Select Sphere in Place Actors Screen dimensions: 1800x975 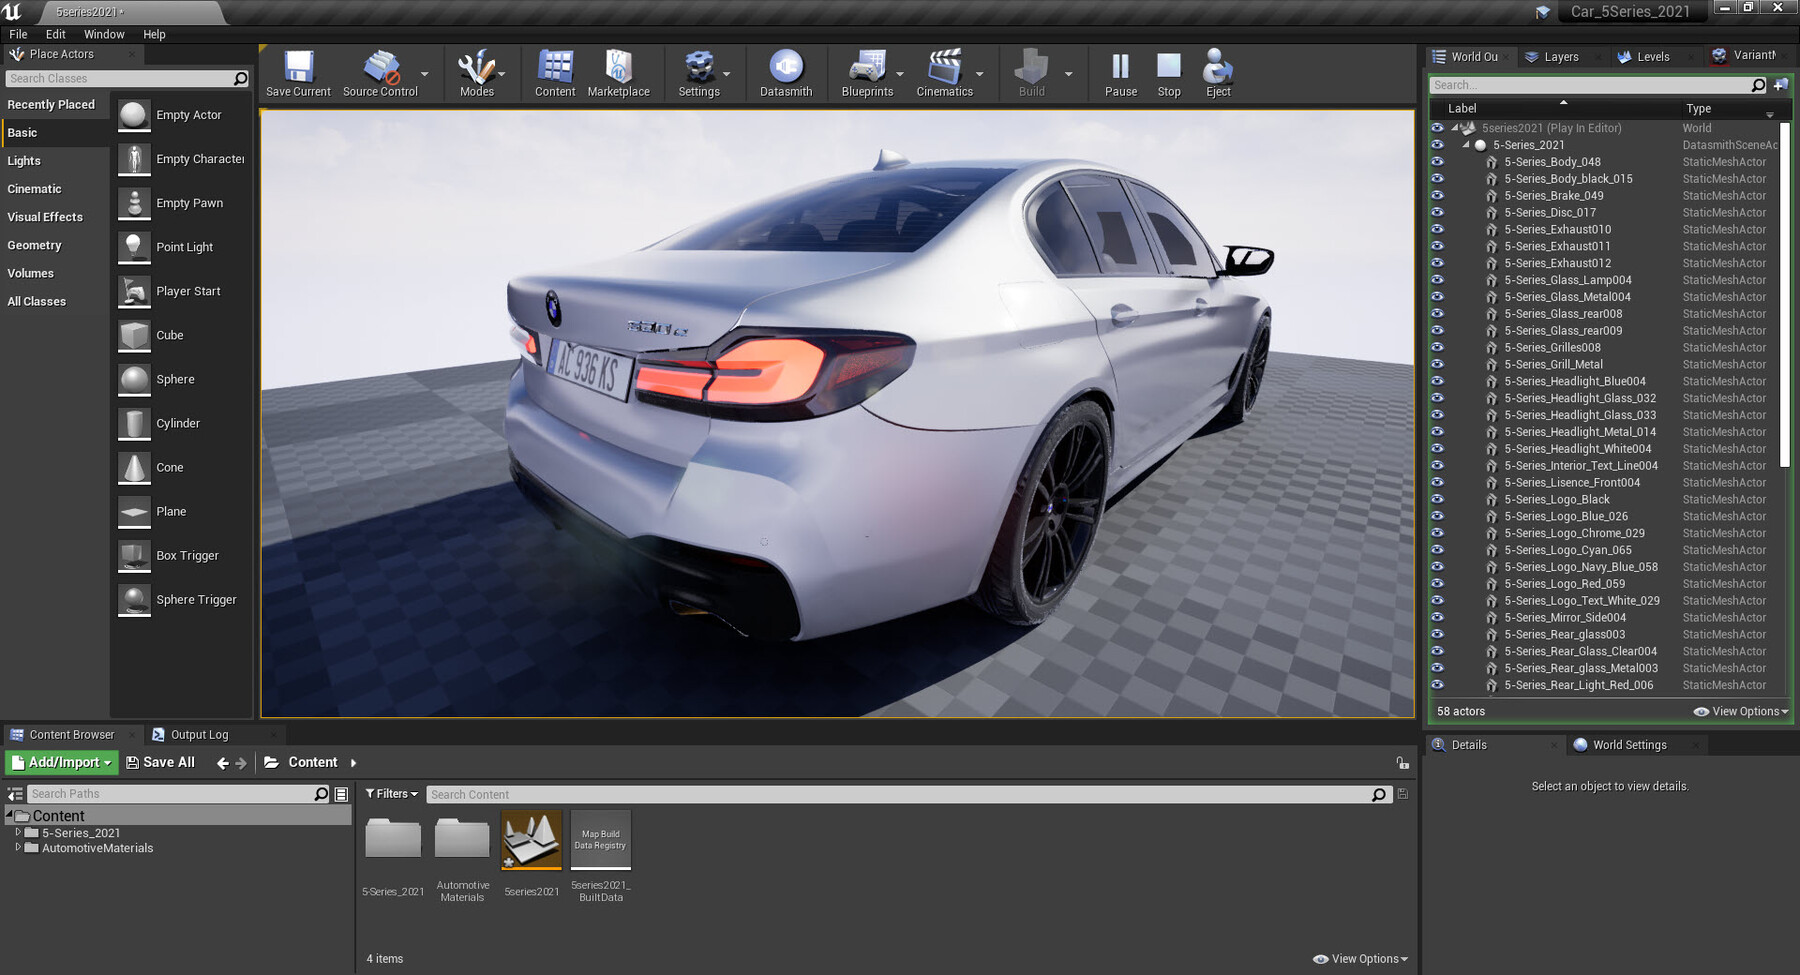181,379
